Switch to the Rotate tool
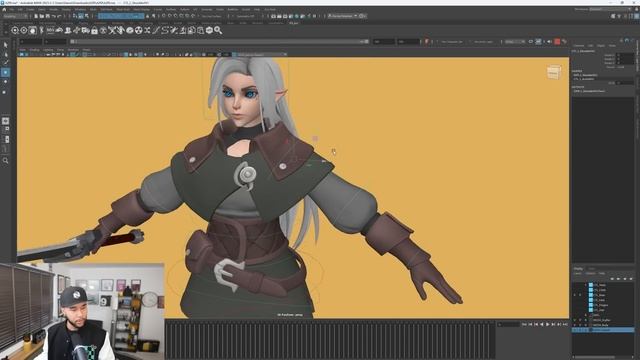This screenshot has width=640, height=360. tap(5, 82)
